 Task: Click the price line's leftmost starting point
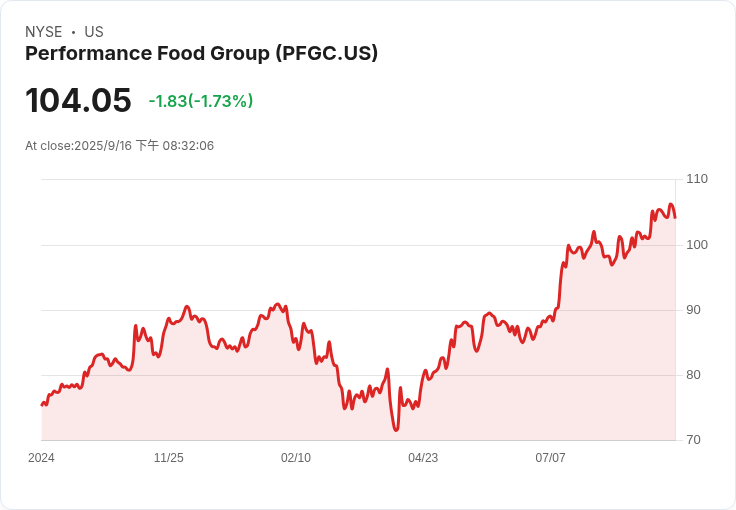pyautogui.click(x=42, y=404)
